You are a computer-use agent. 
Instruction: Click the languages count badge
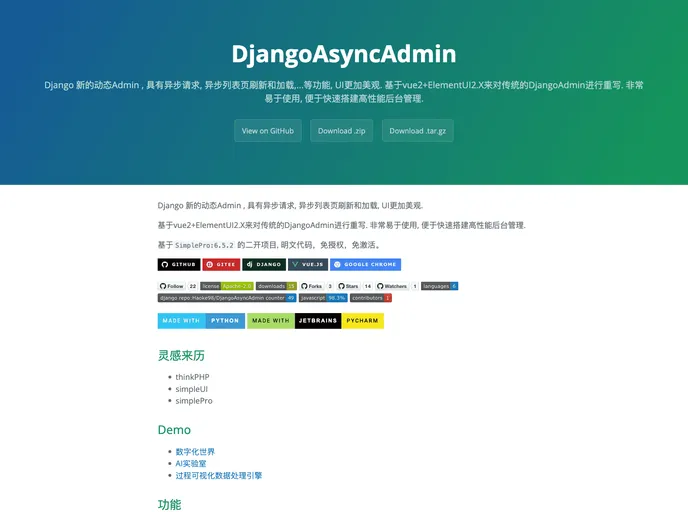click(x=440, y=286)
